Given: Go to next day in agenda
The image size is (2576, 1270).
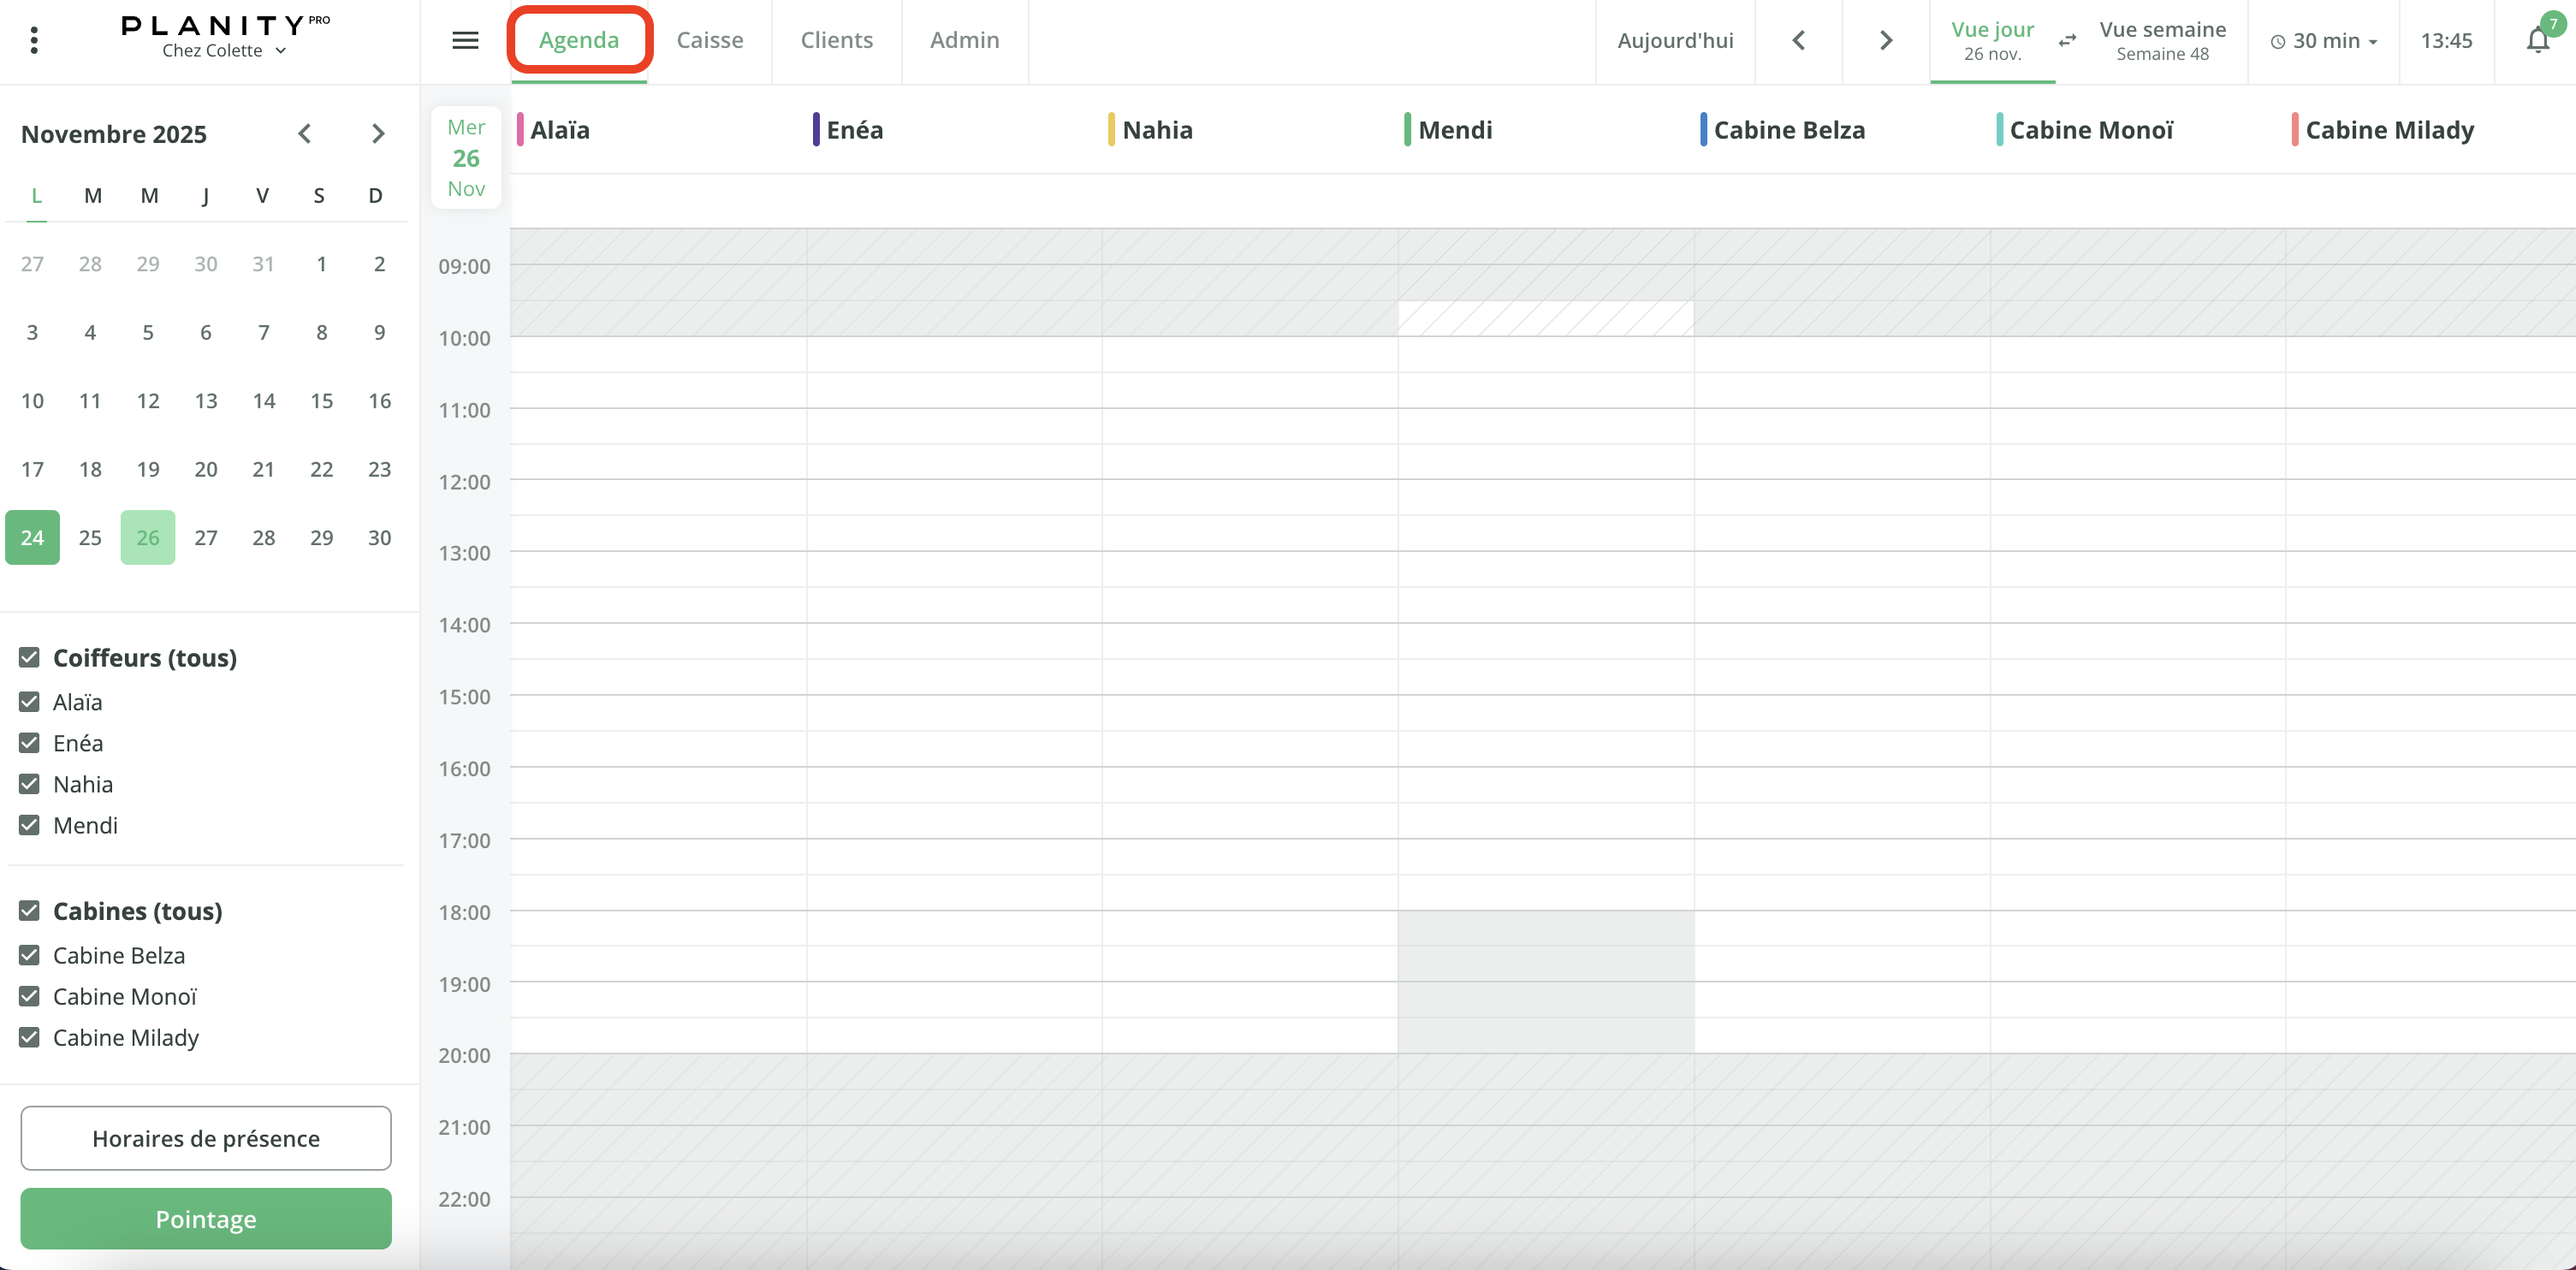Looking at the screenshot, I should click(x=1885, y=40).
